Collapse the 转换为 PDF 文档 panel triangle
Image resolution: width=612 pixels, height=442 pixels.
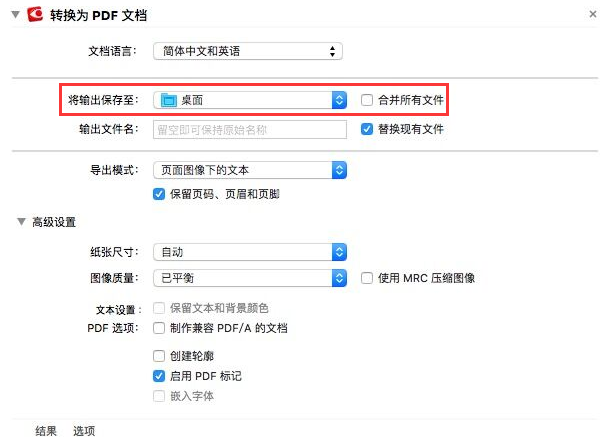[14, 14]
